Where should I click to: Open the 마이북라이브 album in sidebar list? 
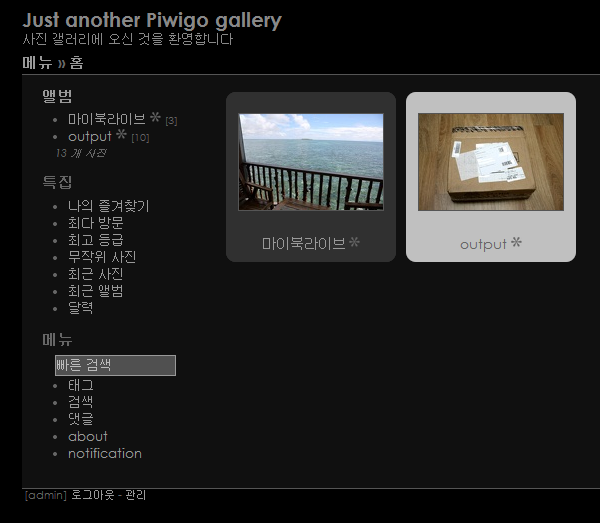pos(107,119)
